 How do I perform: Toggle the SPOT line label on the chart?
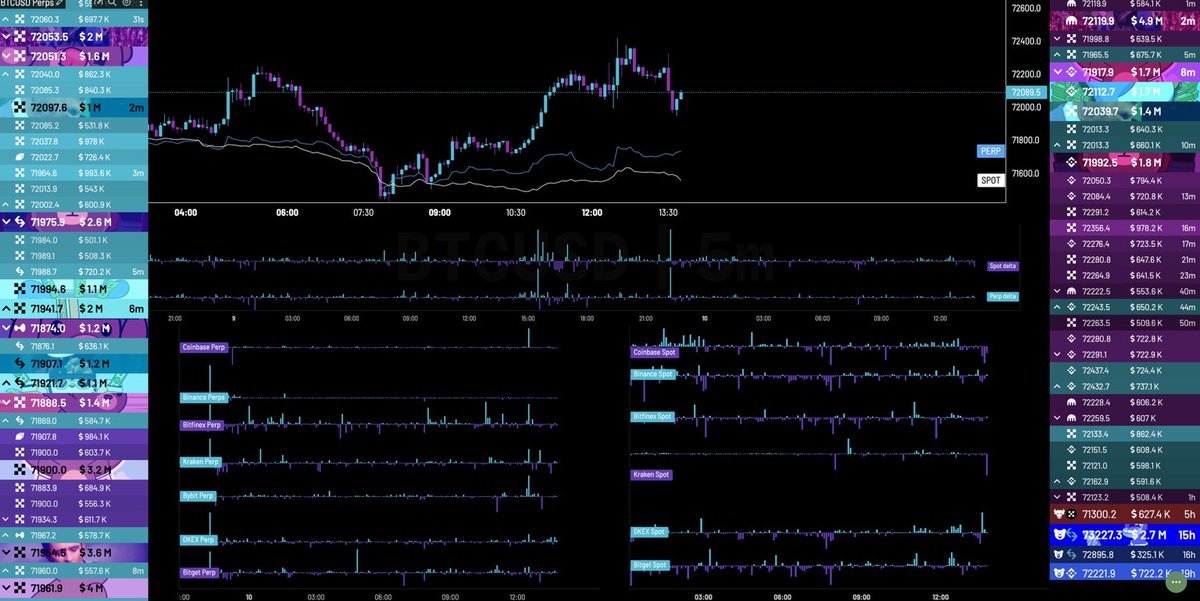coord(990,180)
